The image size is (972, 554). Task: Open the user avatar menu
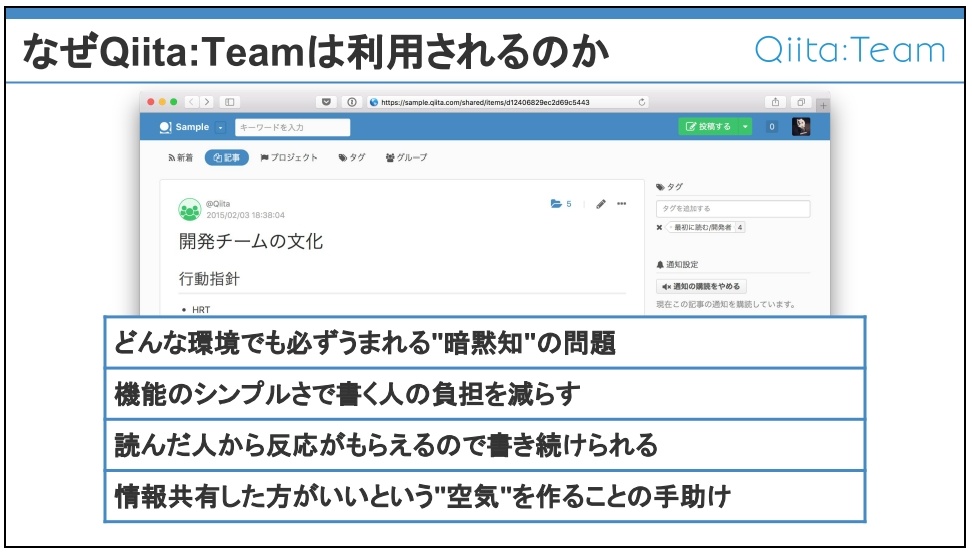[x=801, y=126]
